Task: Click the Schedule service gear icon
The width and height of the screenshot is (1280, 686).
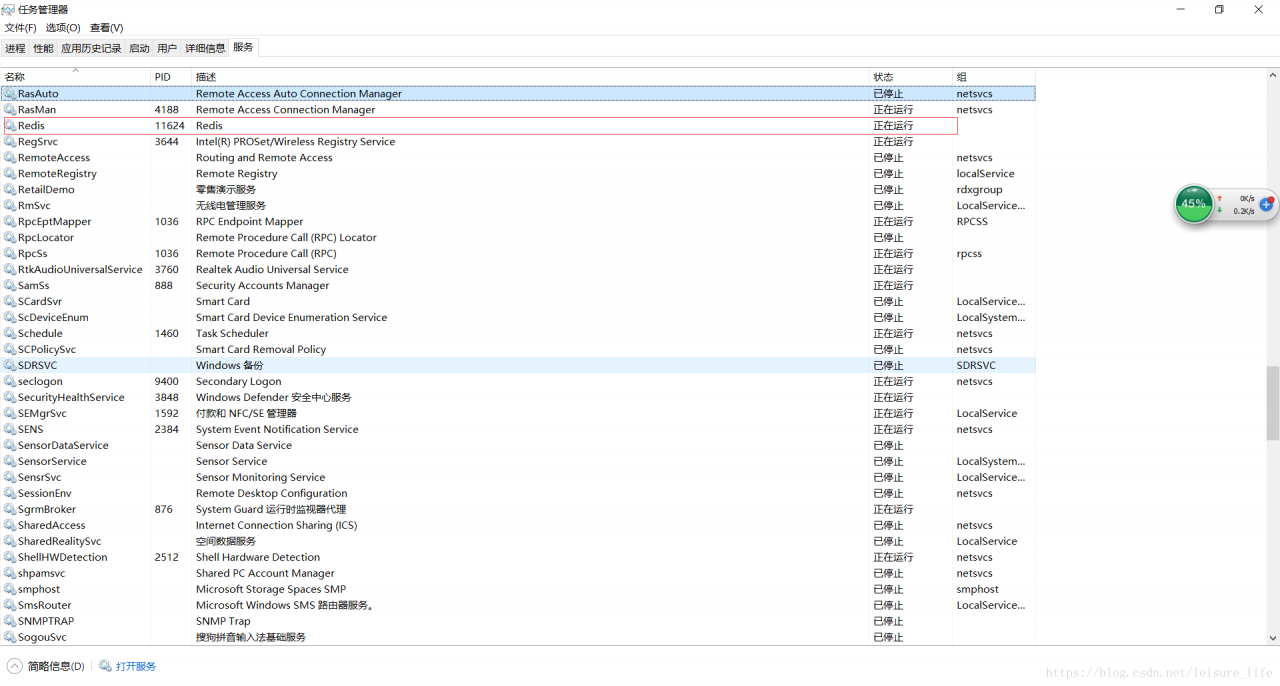Action: pyautogui.click(x=10, y=333)
